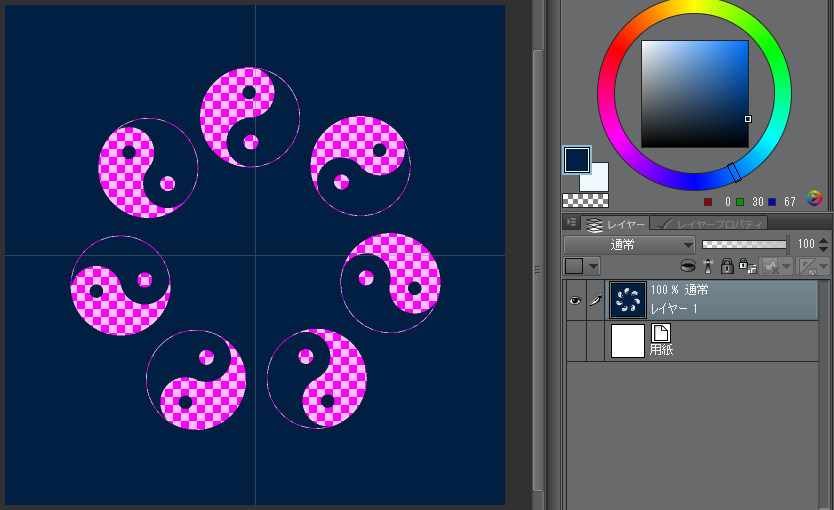Switch to the レイヤー tab
This screenshot has height=510, width=834.
615,224
